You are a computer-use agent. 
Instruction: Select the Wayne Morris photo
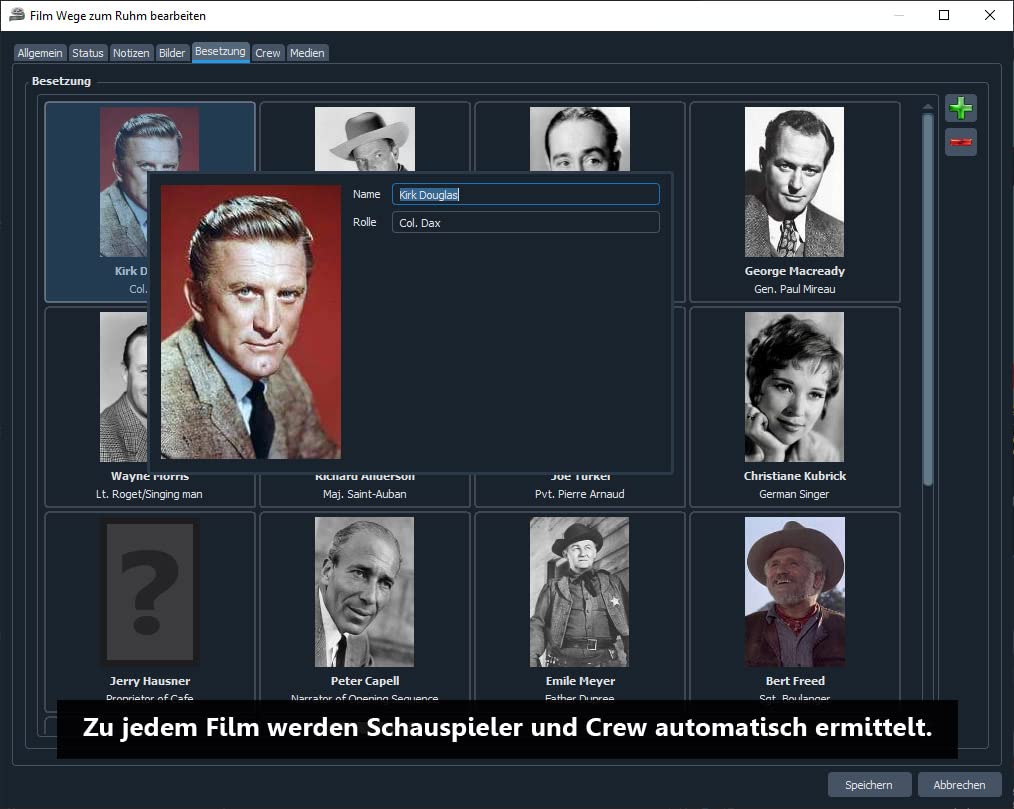point(124,387)
